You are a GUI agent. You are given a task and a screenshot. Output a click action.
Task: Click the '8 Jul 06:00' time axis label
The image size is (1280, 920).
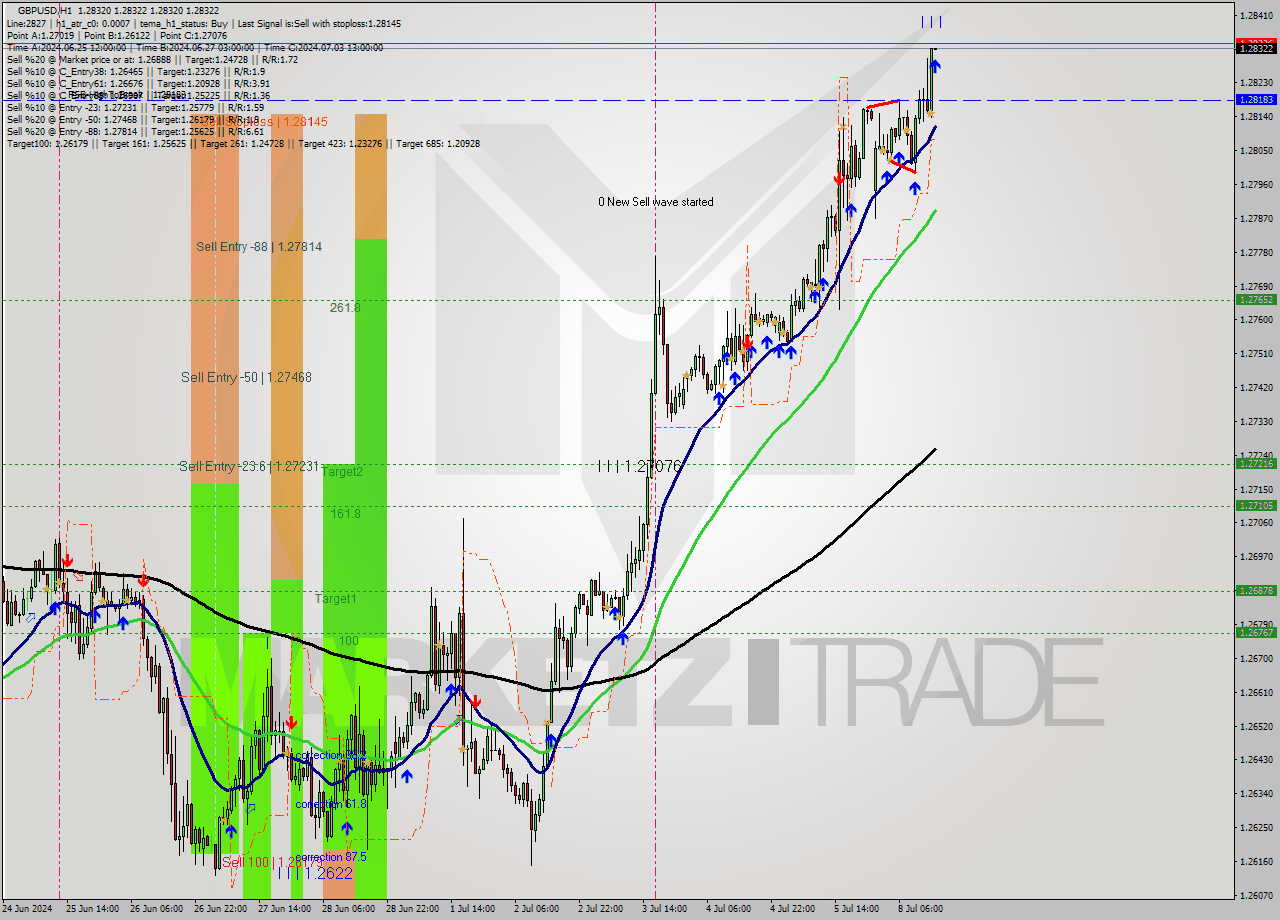920,909
